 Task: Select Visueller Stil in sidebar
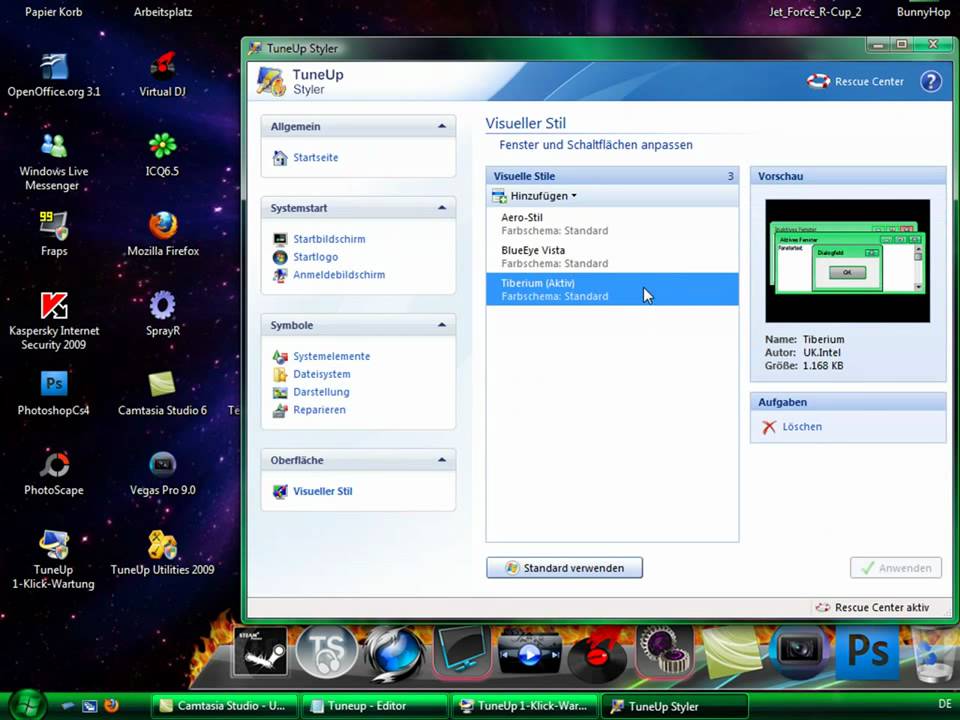[322, 491]
